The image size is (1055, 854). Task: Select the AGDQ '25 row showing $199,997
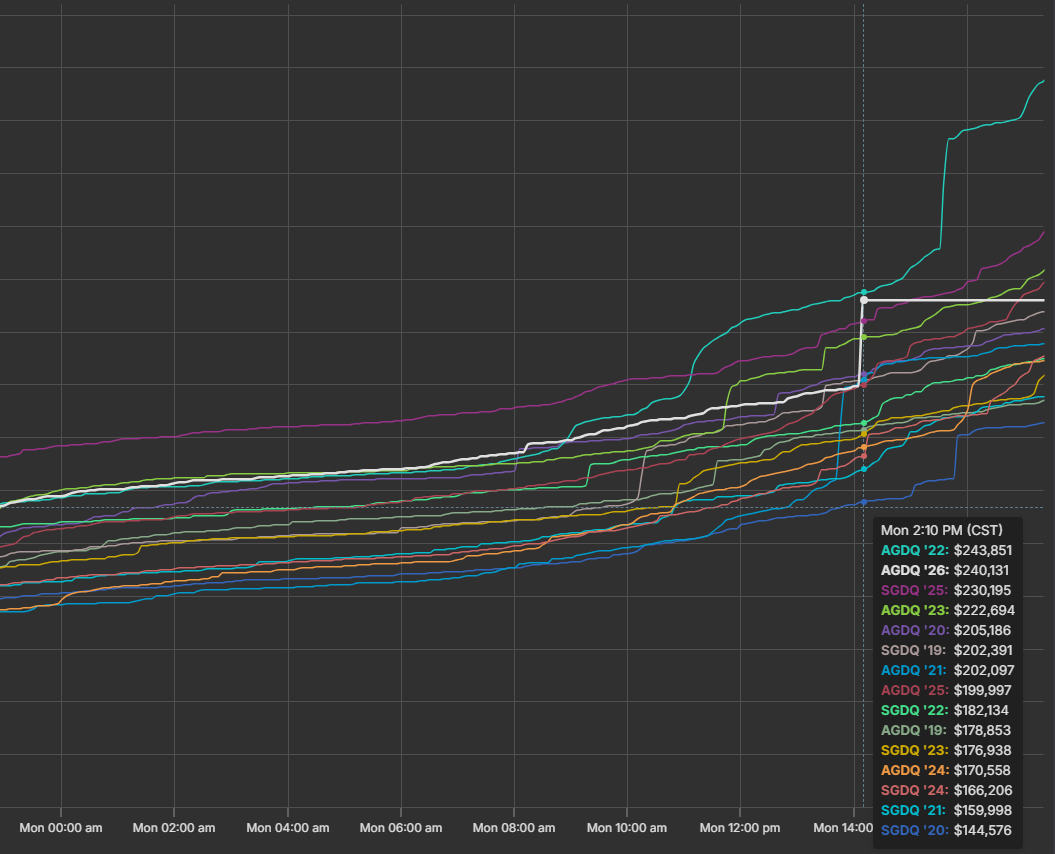pyautogui.click(x=946, y=690)
